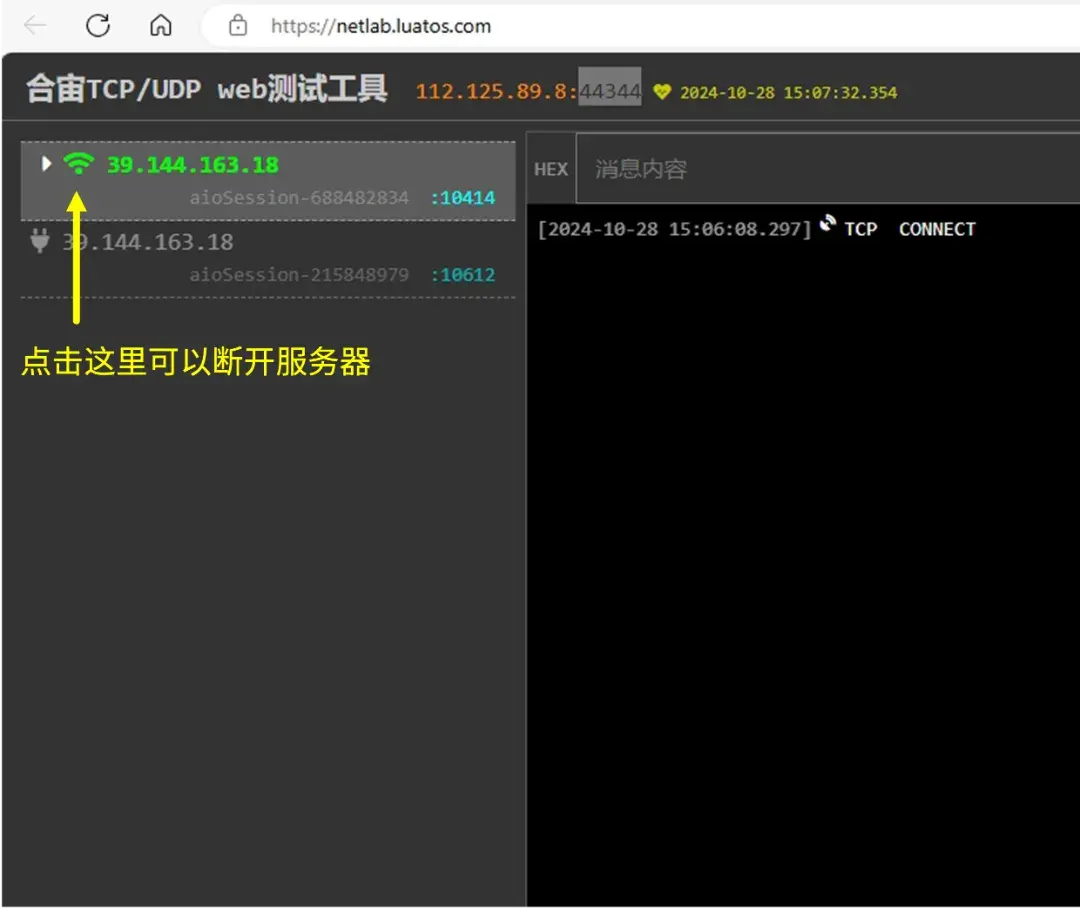
Task: Click port label :10414
Action: 463,198
